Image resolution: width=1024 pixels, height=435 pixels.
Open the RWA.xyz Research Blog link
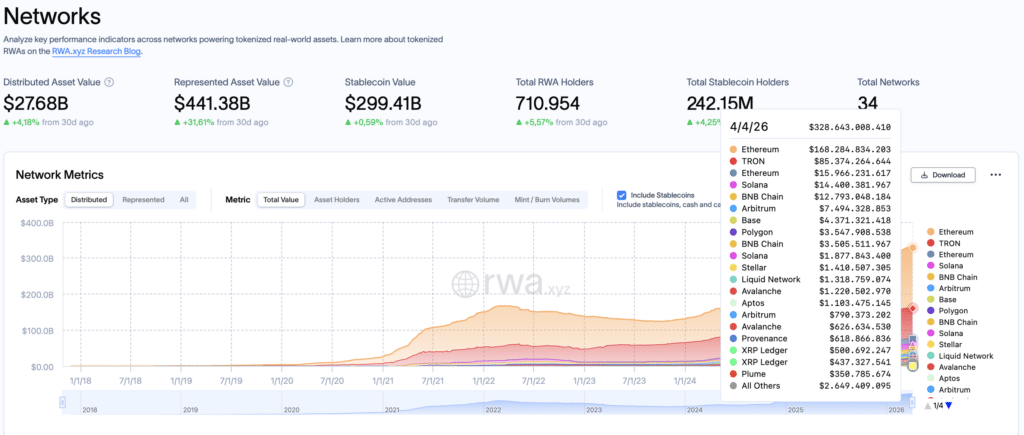(x=97, y=51)
